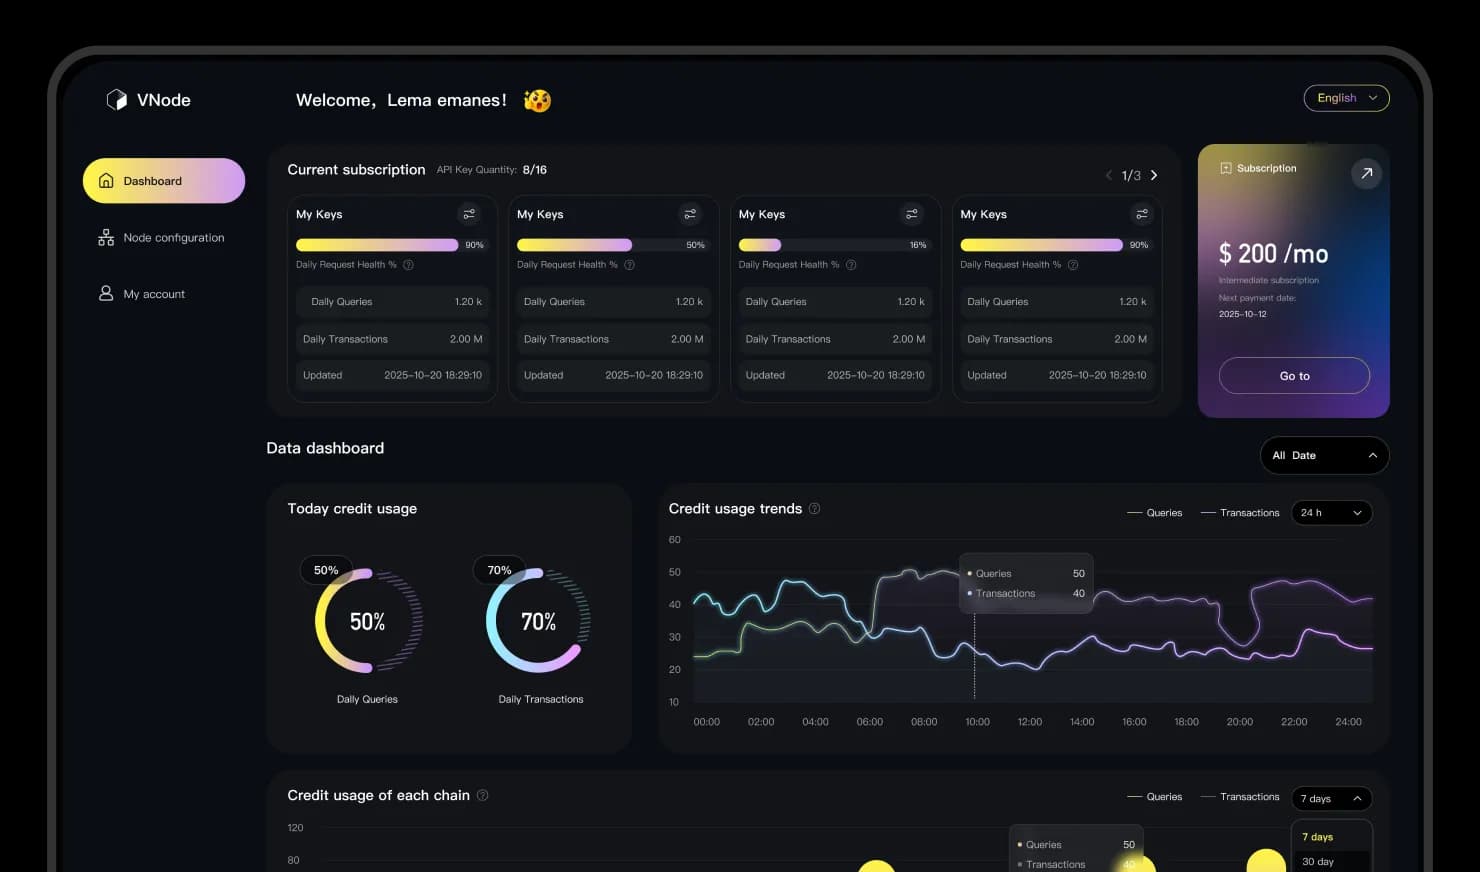Click the 90% health progress bar
The width and height of the screenshot is (1480, 872).
pos(375,245)
